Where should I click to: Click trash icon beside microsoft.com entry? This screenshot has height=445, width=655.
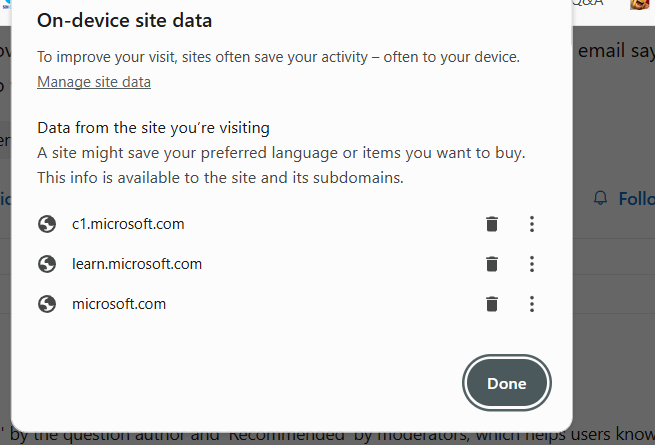(x=492, y=304)
